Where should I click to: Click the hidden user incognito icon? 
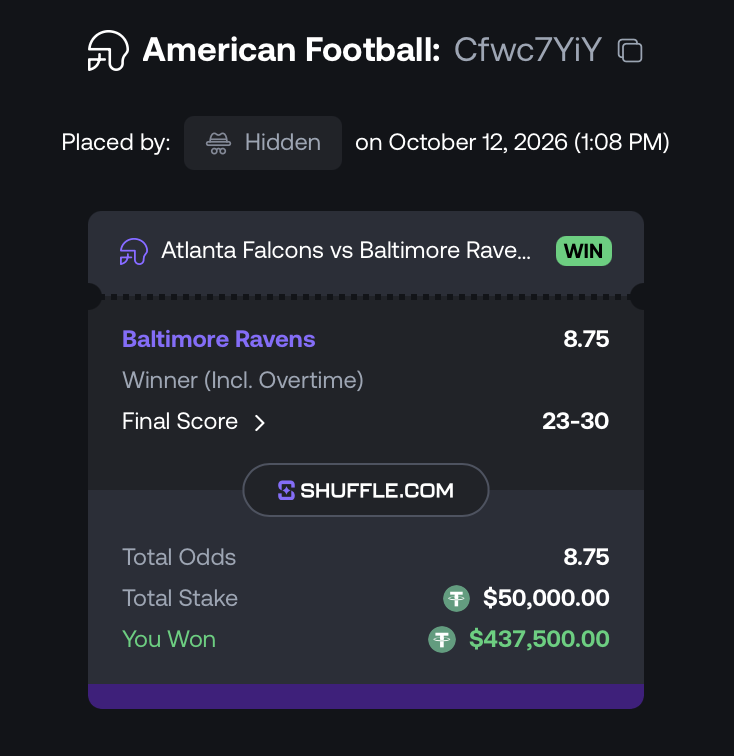(x=218, y=143)
